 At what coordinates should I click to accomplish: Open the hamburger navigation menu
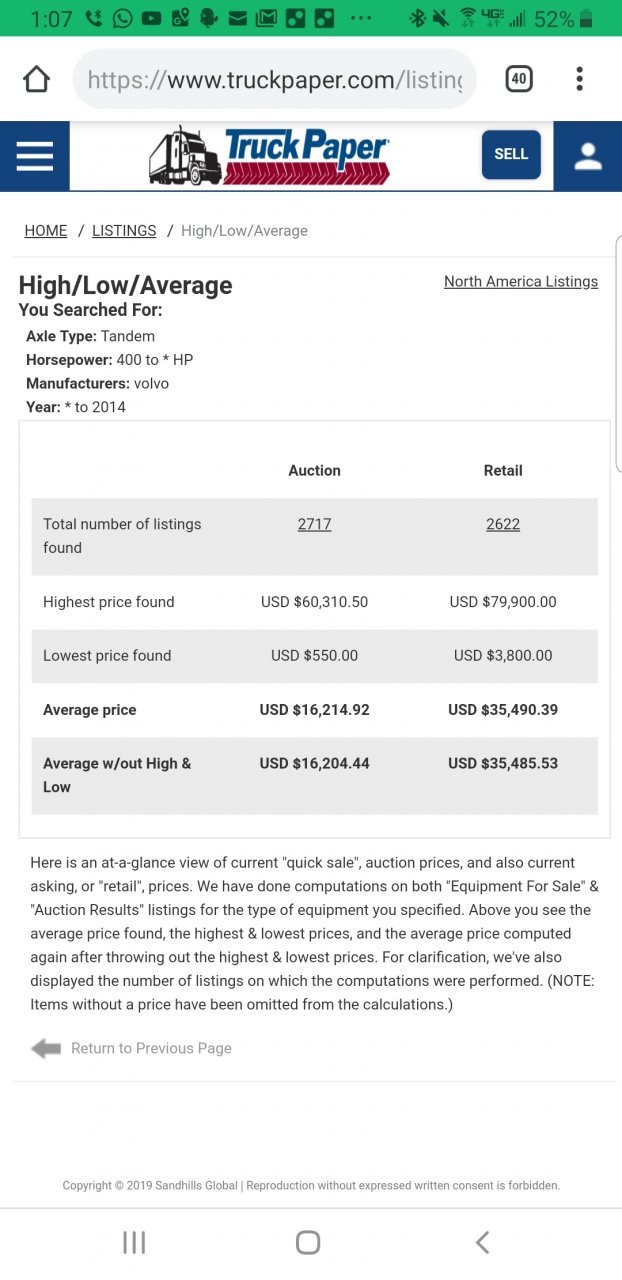click(35, 155)
